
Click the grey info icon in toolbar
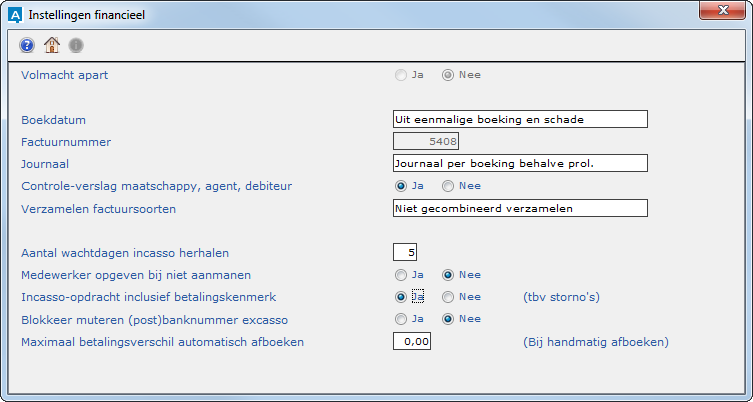coord(76,45)
